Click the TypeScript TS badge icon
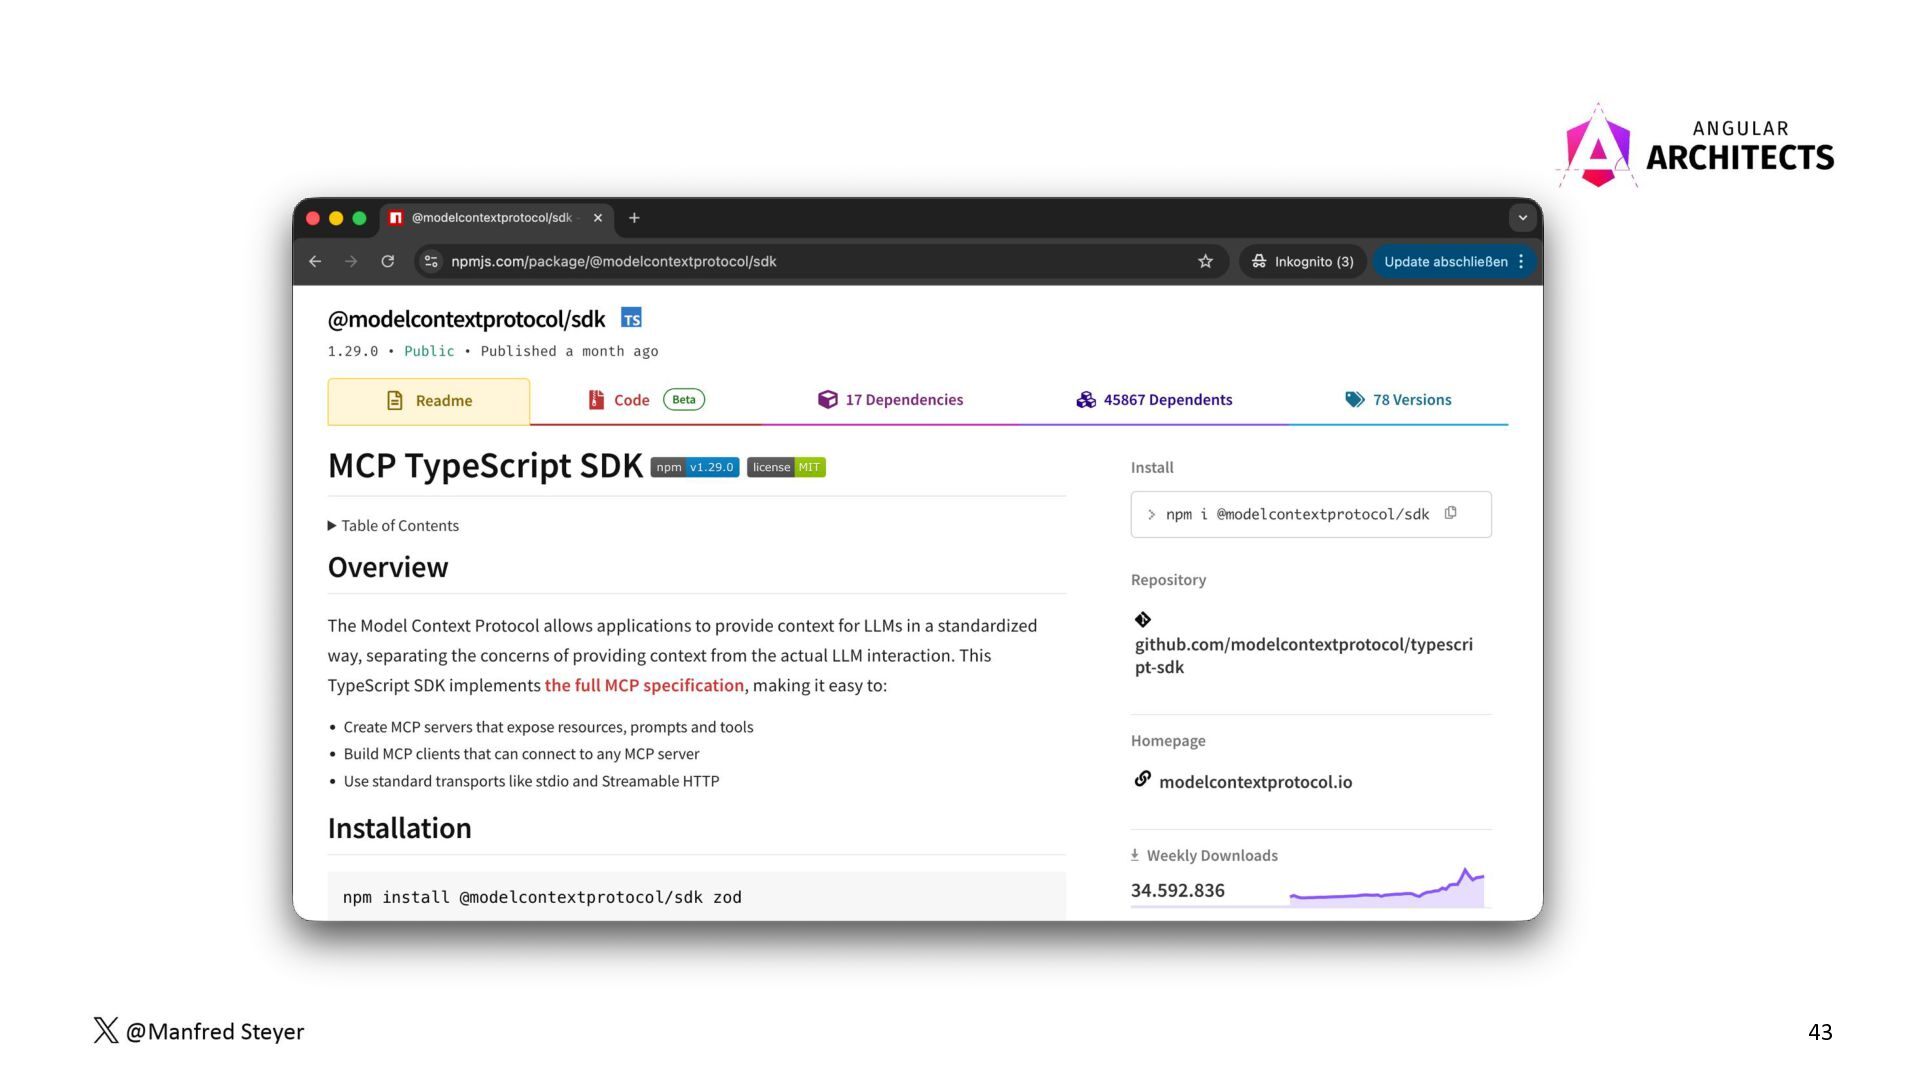This screenshot has width=1920, height=1080. coord(631,318)
